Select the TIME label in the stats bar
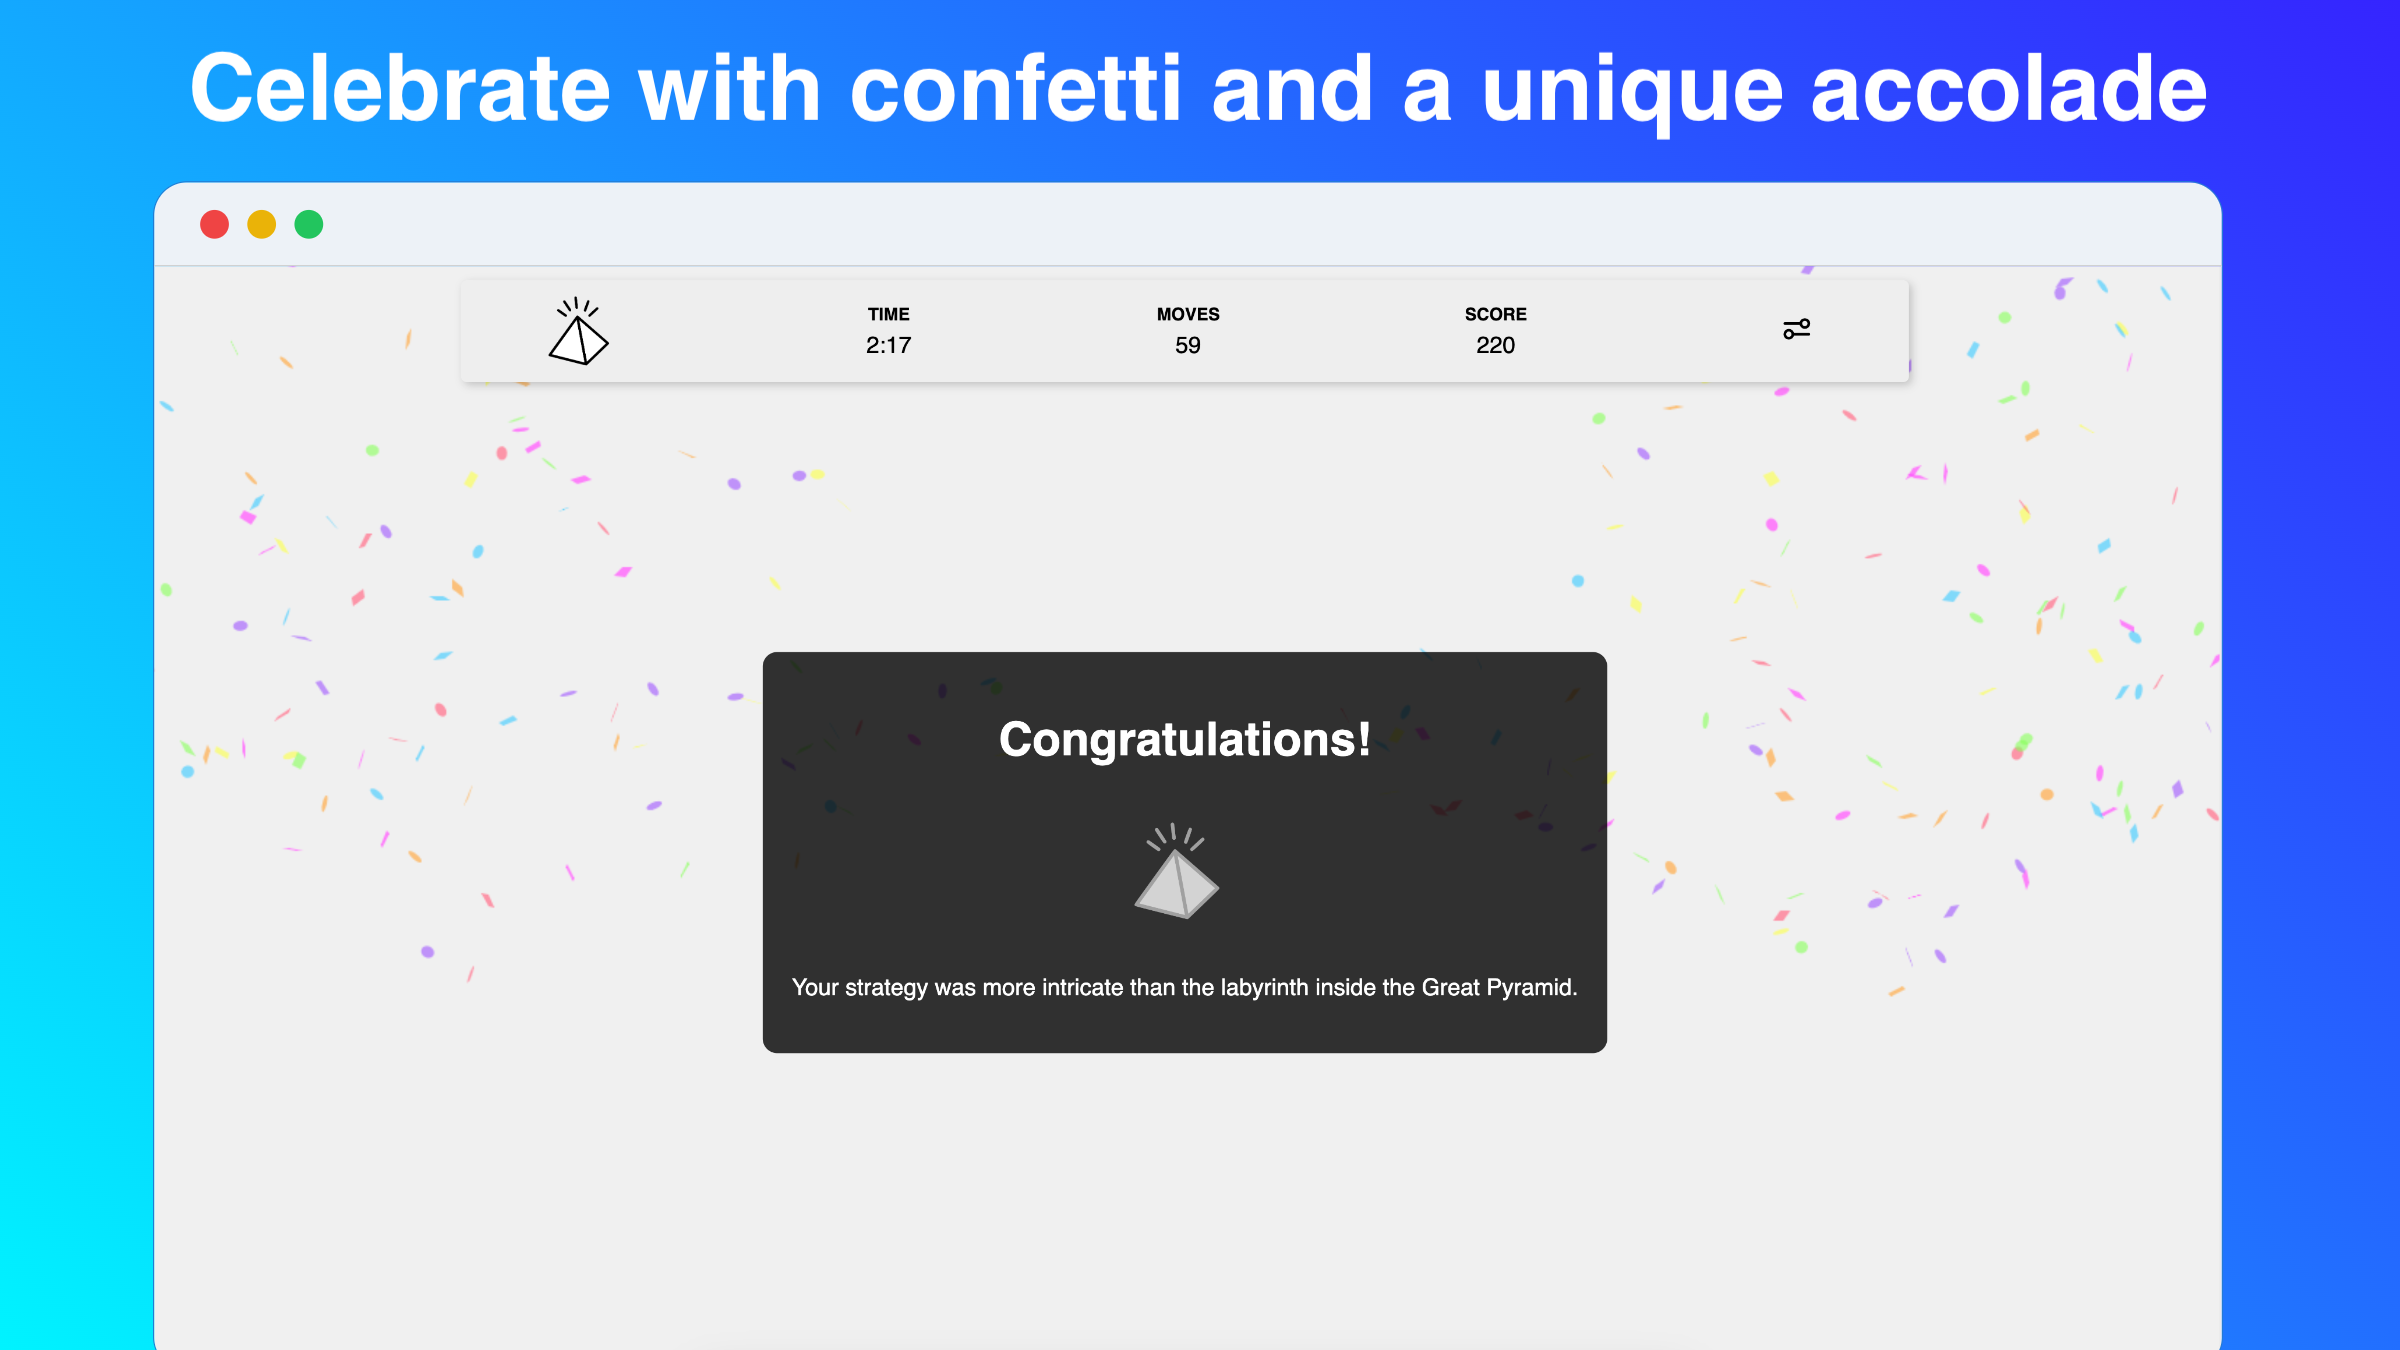This screenshot has height=1350, width=2400. tap(888, 314)
